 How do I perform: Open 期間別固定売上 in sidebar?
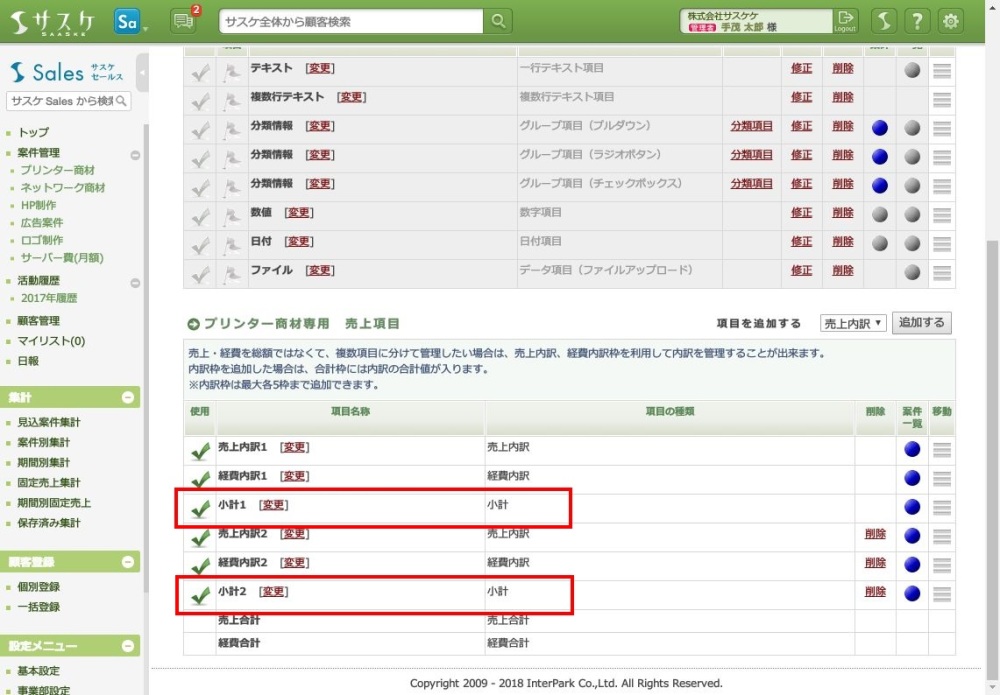(x=54, y=503)
